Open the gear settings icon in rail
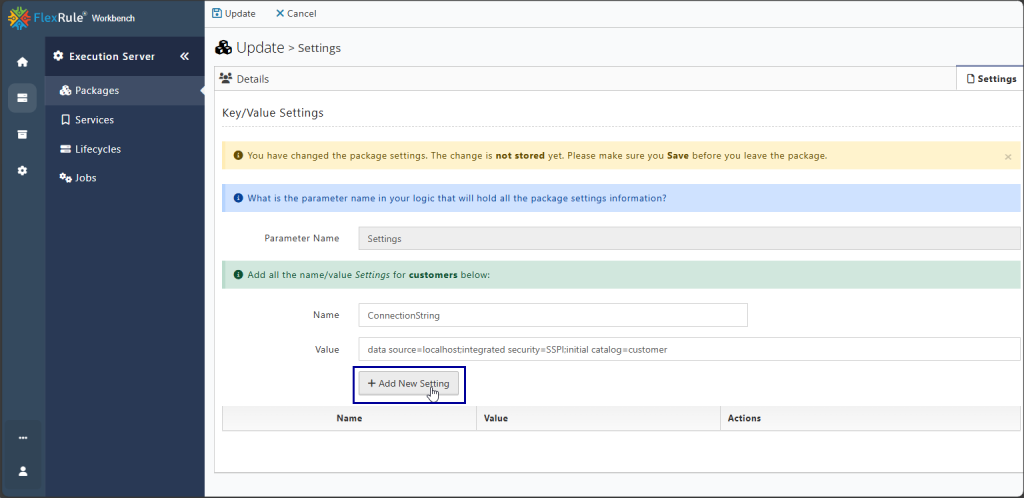Image resolution: width=1024 pixels, height=498 pixels. click(22, 170)
